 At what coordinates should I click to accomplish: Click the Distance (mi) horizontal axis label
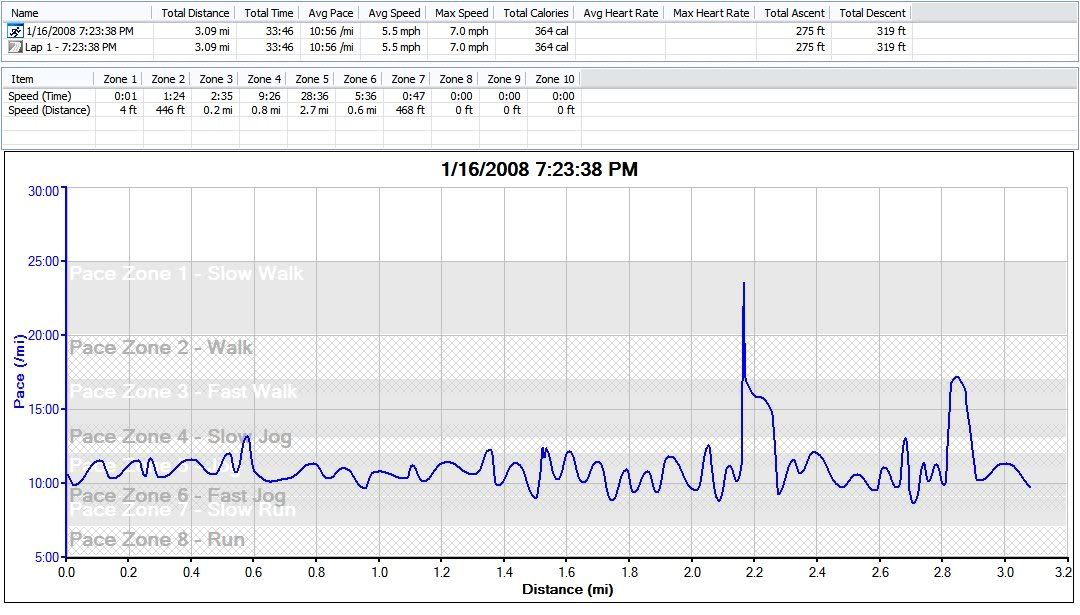[x=567, y=590]
